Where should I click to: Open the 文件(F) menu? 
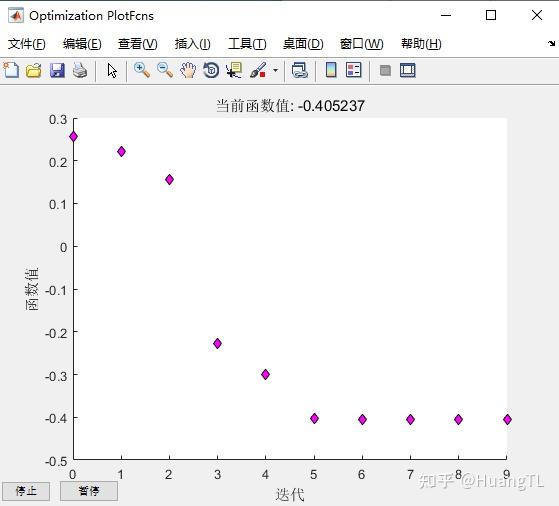(27, 44)
